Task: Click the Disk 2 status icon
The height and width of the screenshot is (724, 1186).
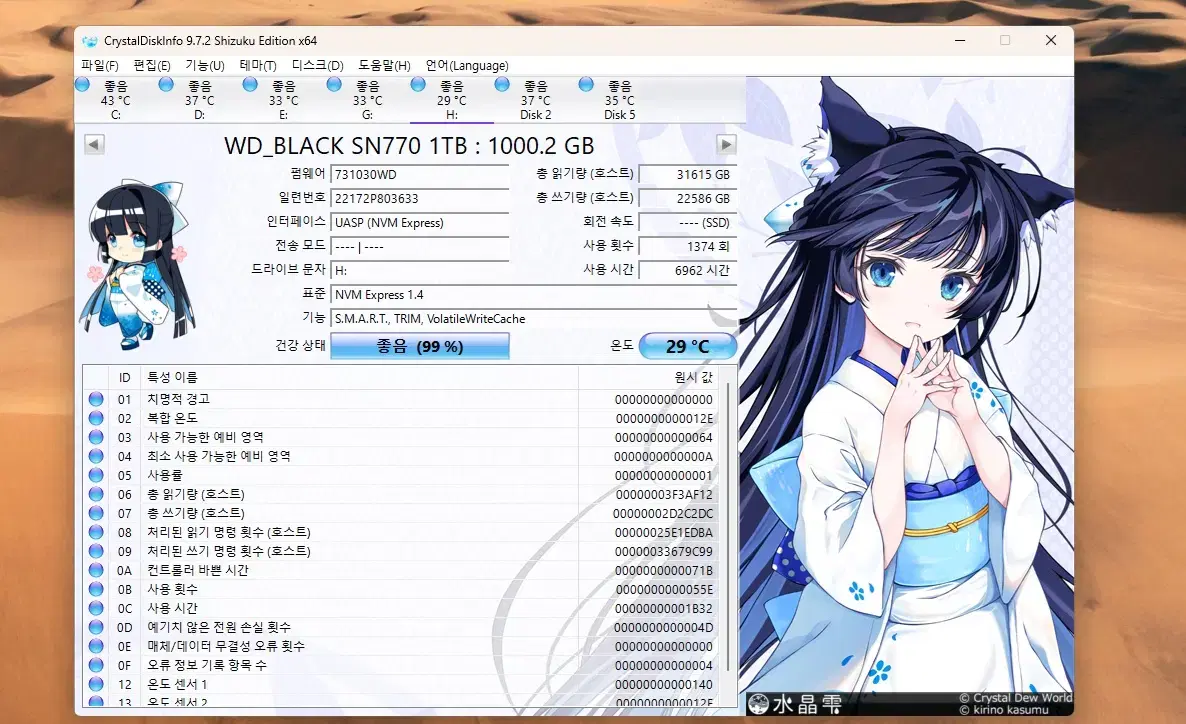Action: point(502,85)
